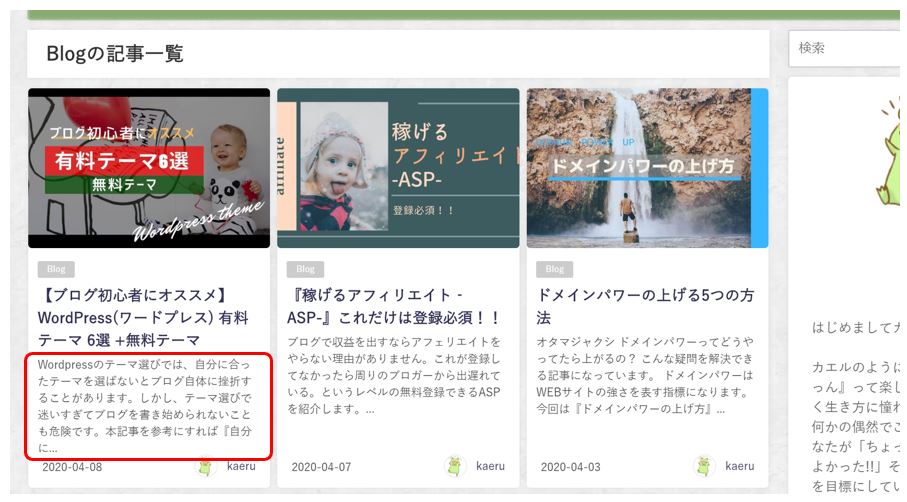Click the 検索 search field
Screen dimensions: 907x502
click(847, 48)
